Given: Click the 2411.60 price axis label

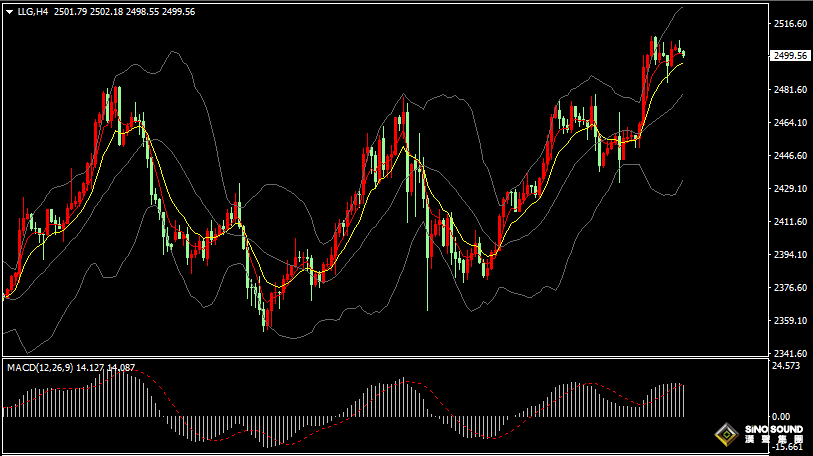Looking at the screenshot, I should (791, 222).
